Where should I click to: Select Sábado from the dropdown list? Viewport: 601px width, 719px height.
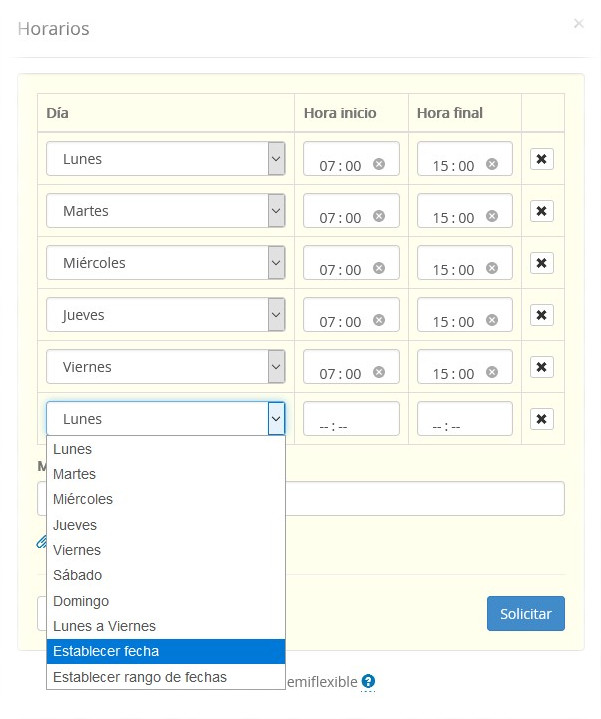78,575
